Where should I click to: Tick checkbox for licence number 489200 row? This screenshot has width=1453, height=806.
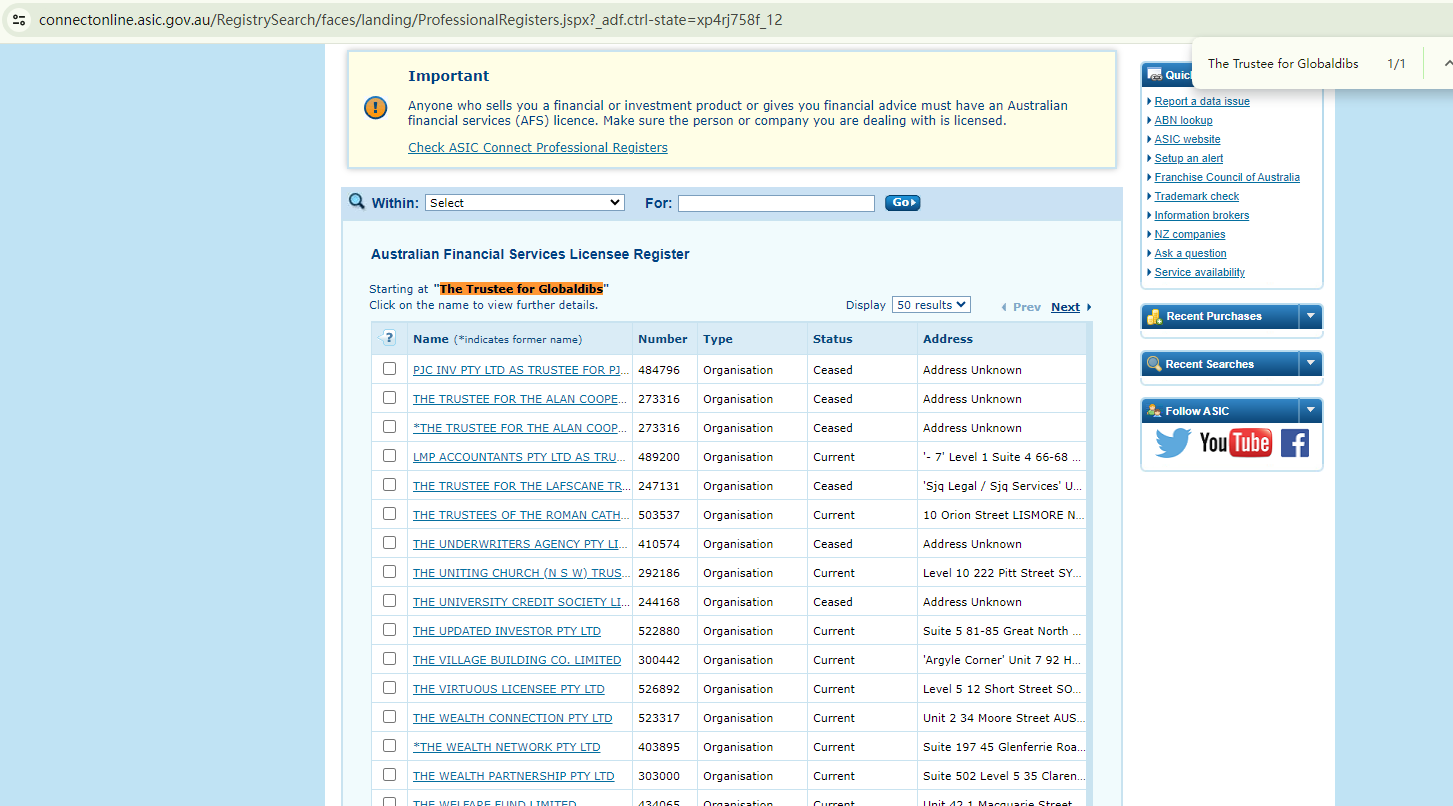click(390, 456)
